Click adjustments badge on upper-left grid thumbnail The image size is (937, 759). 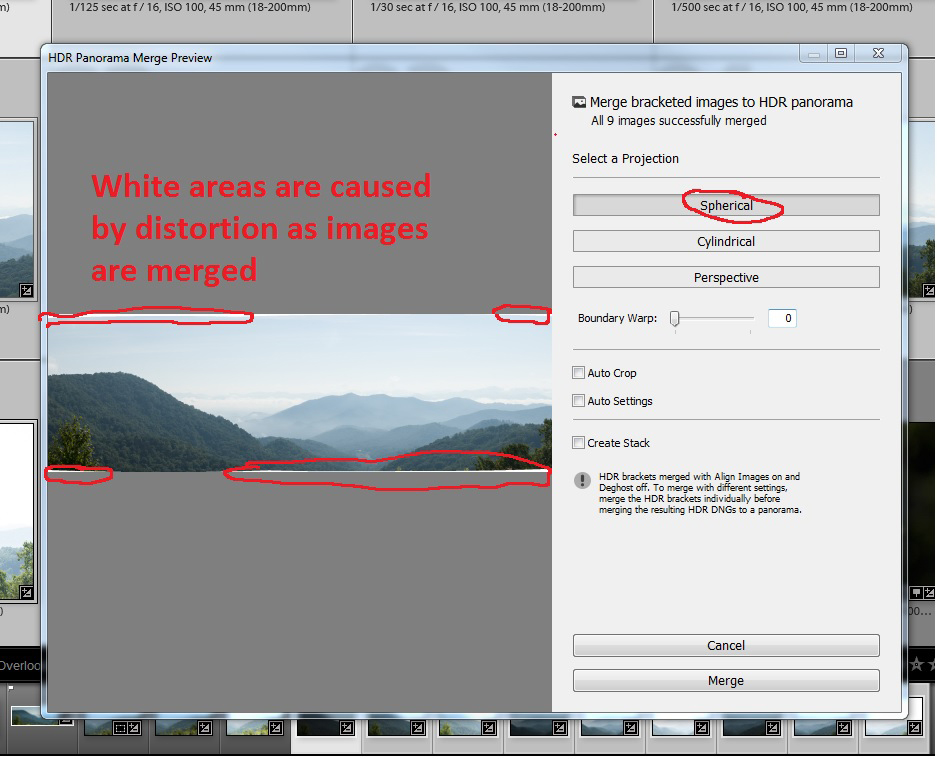tap(27, 290)
